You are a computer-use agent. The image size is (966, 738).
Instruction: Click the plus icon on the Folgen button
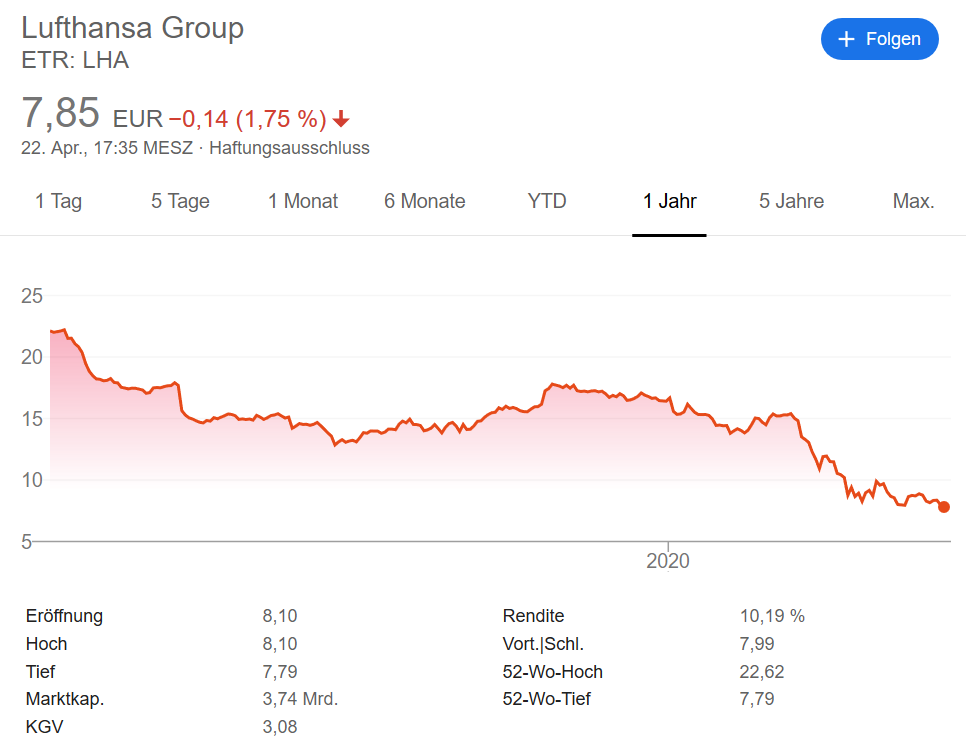tap(845, 38)
